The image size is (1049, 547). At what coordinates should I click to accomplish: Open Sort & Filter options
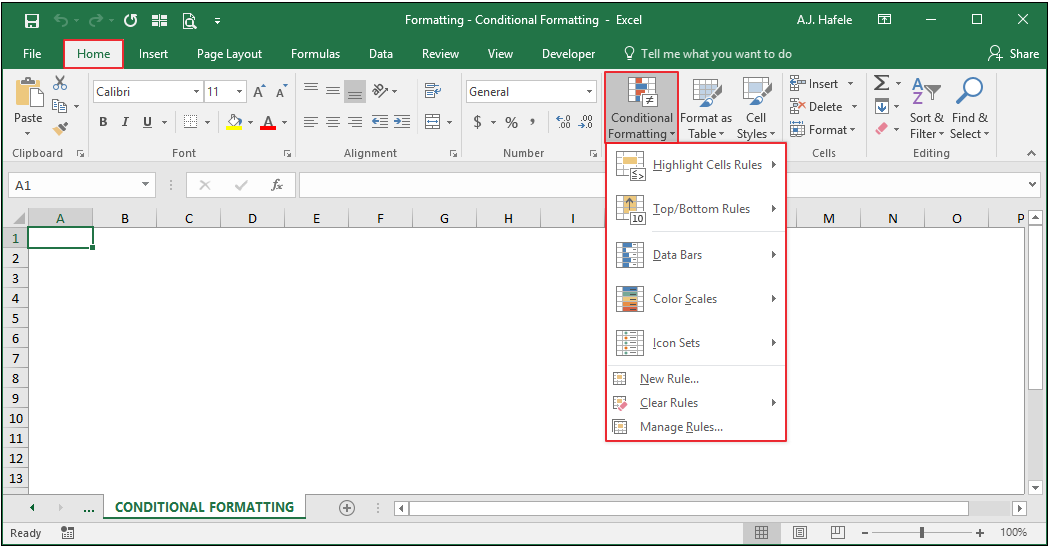pyautogui.click(x=927, y=108)
